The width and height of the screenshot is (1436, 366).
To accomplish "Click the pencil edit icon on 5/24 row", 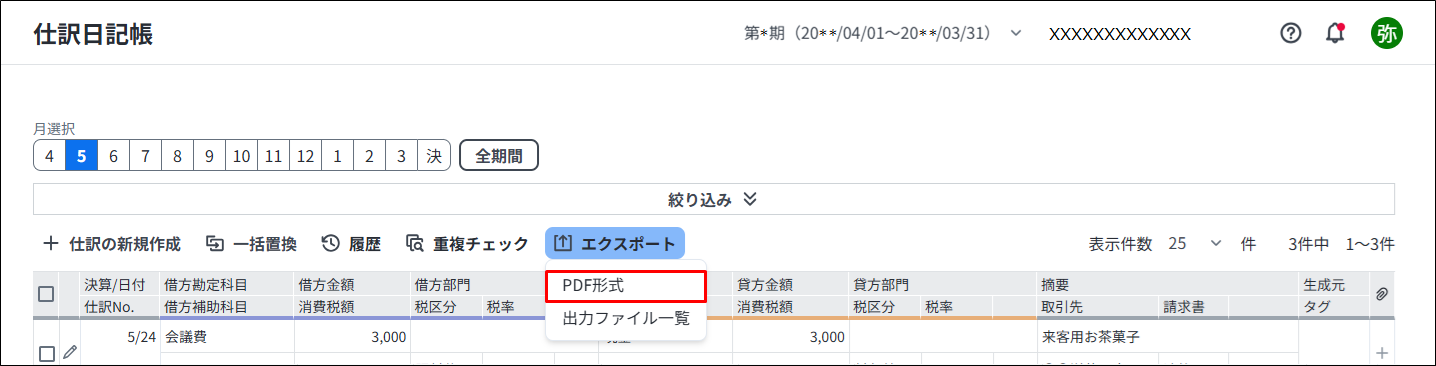I will coord(69,352).
